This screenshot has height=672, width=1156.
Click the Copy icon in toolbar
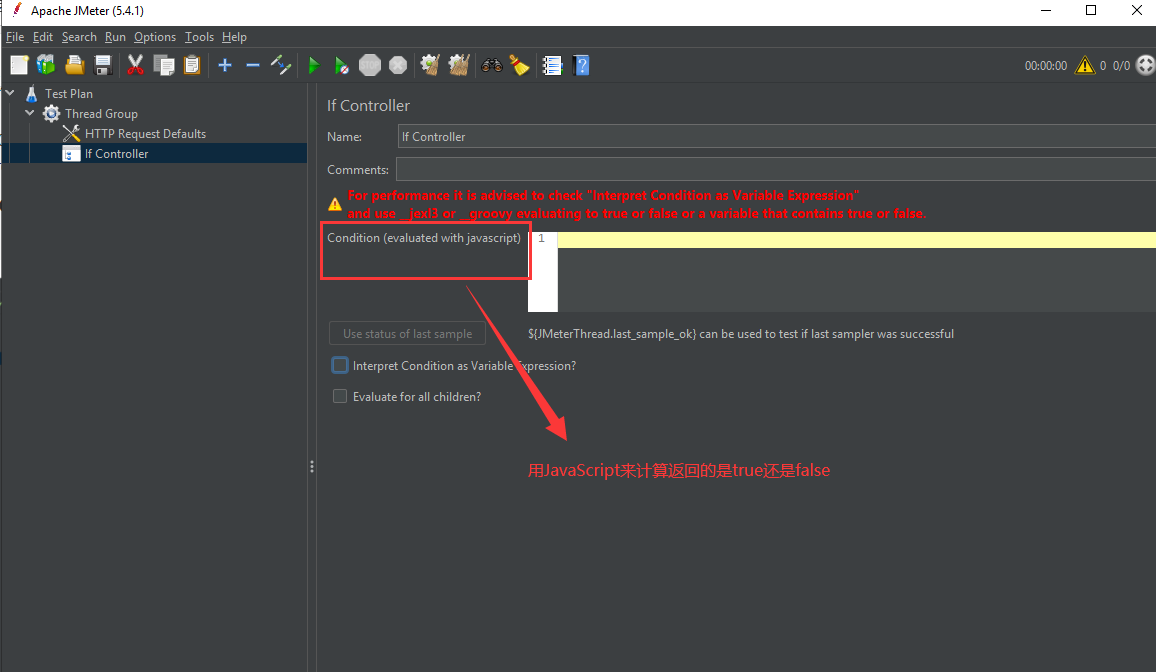(x=164, y=66)
